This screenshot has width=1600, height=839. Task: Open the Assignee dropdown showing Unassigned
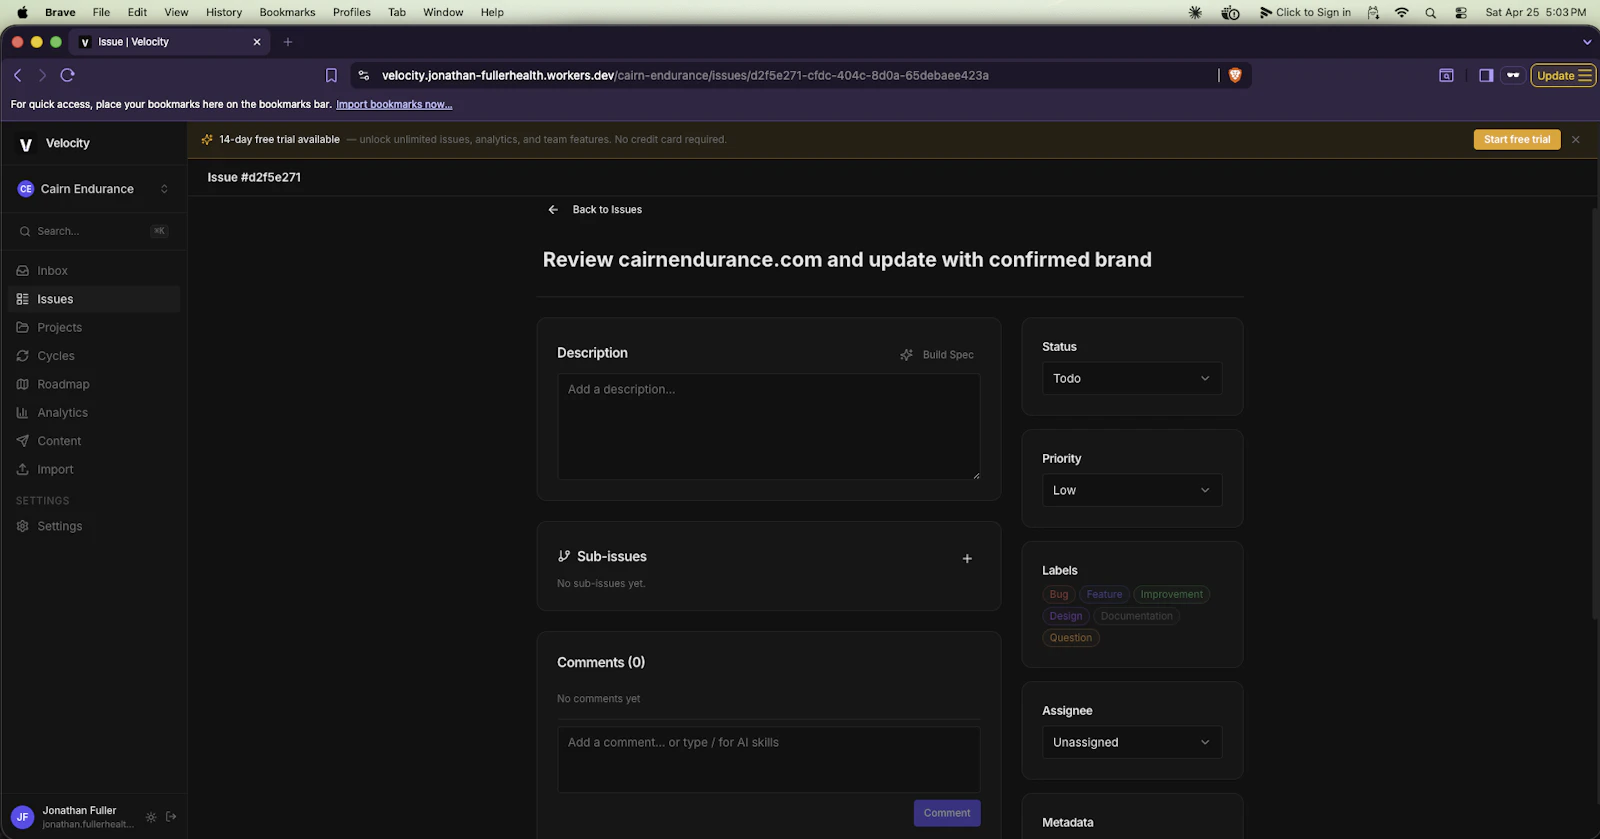pyautogui.click(x=1132, y=743)
